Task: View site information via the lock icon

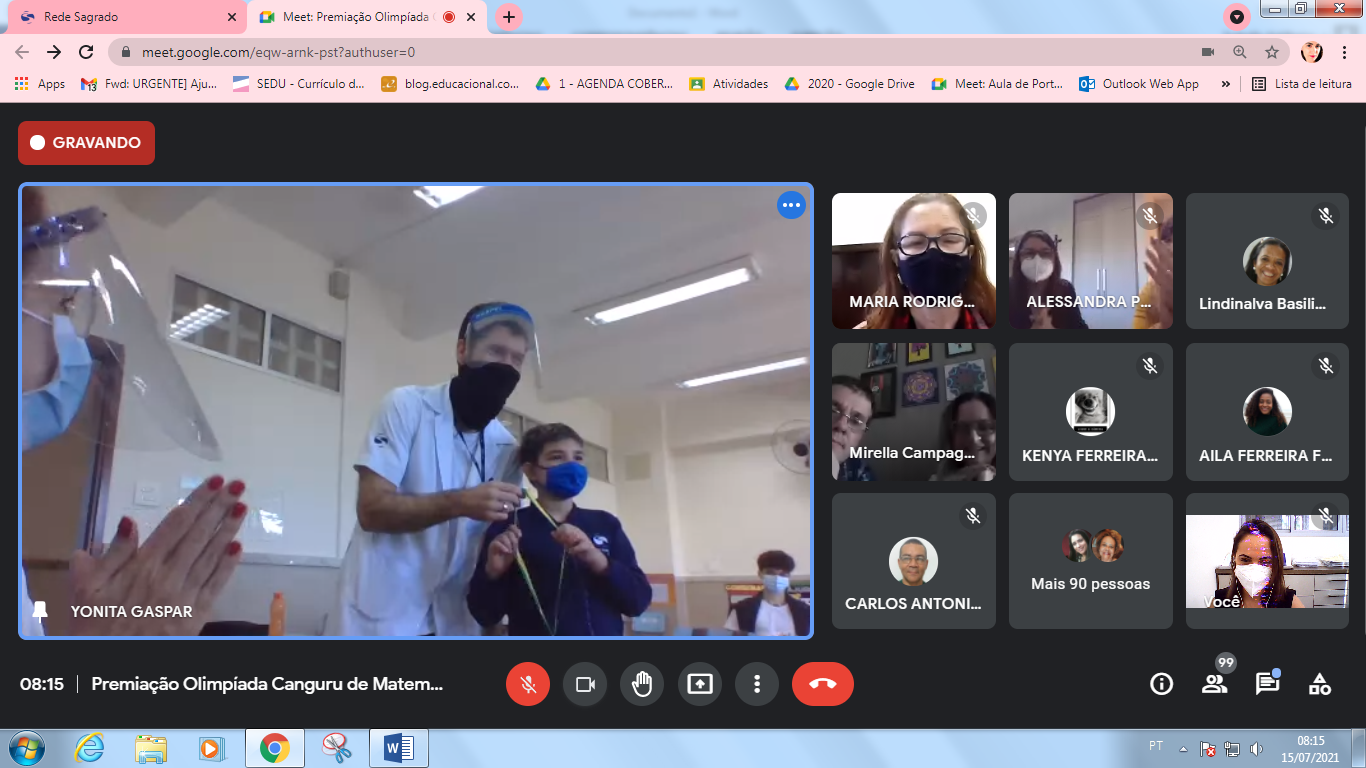Action: click(126, 52)
